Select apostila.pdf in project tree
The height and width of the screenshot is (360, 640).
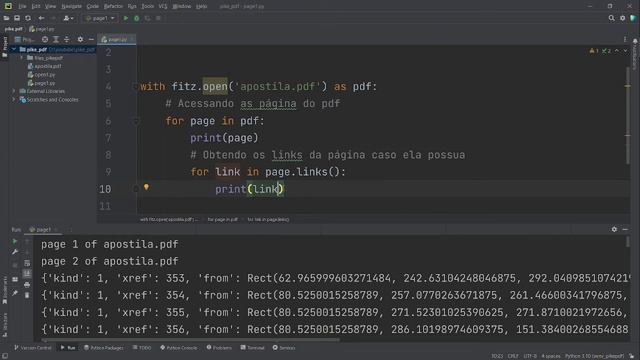click(x=44, y=66)
